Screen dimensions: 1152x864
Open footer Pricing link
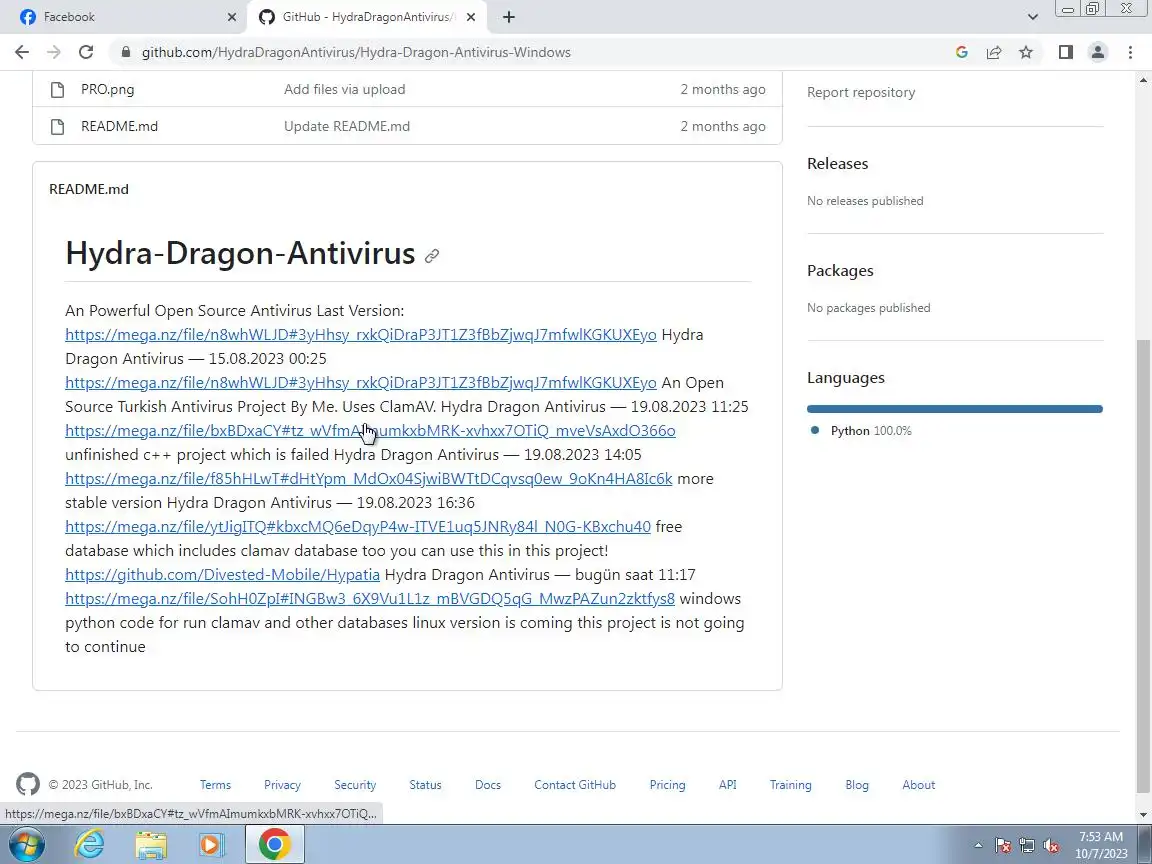tap(667, 785)
